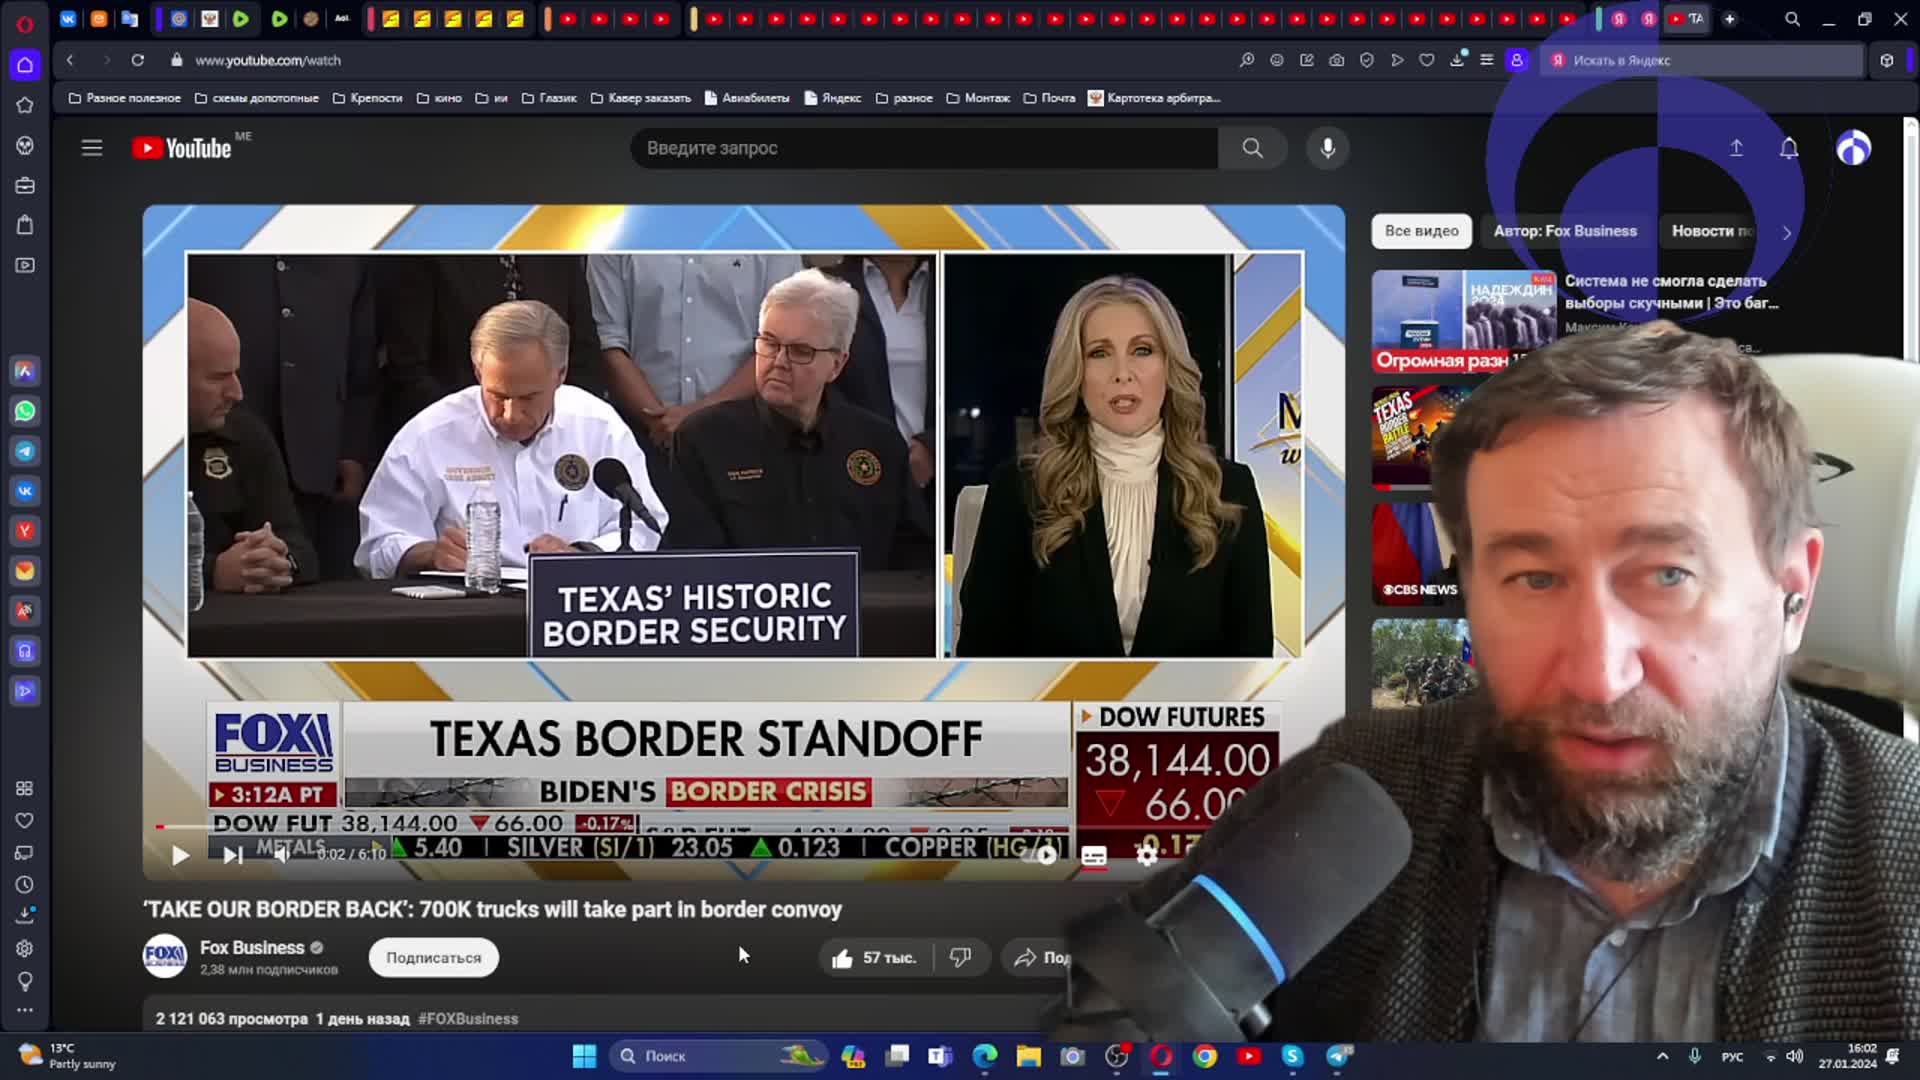Add a new browser tab with plus
Image resolution: width=1920 pixels, height=1080 pixels.
coord(1730,19)
